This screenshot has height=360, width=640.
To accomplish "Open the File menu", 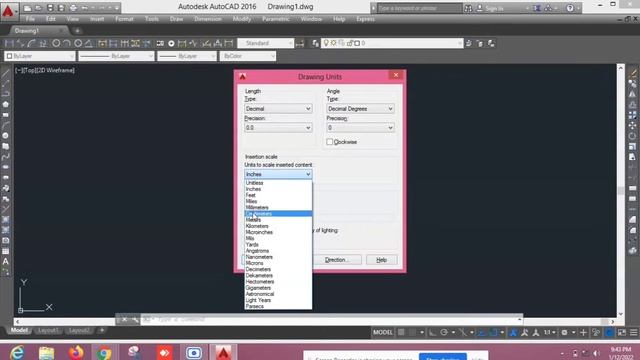I will tap(30, 19).
